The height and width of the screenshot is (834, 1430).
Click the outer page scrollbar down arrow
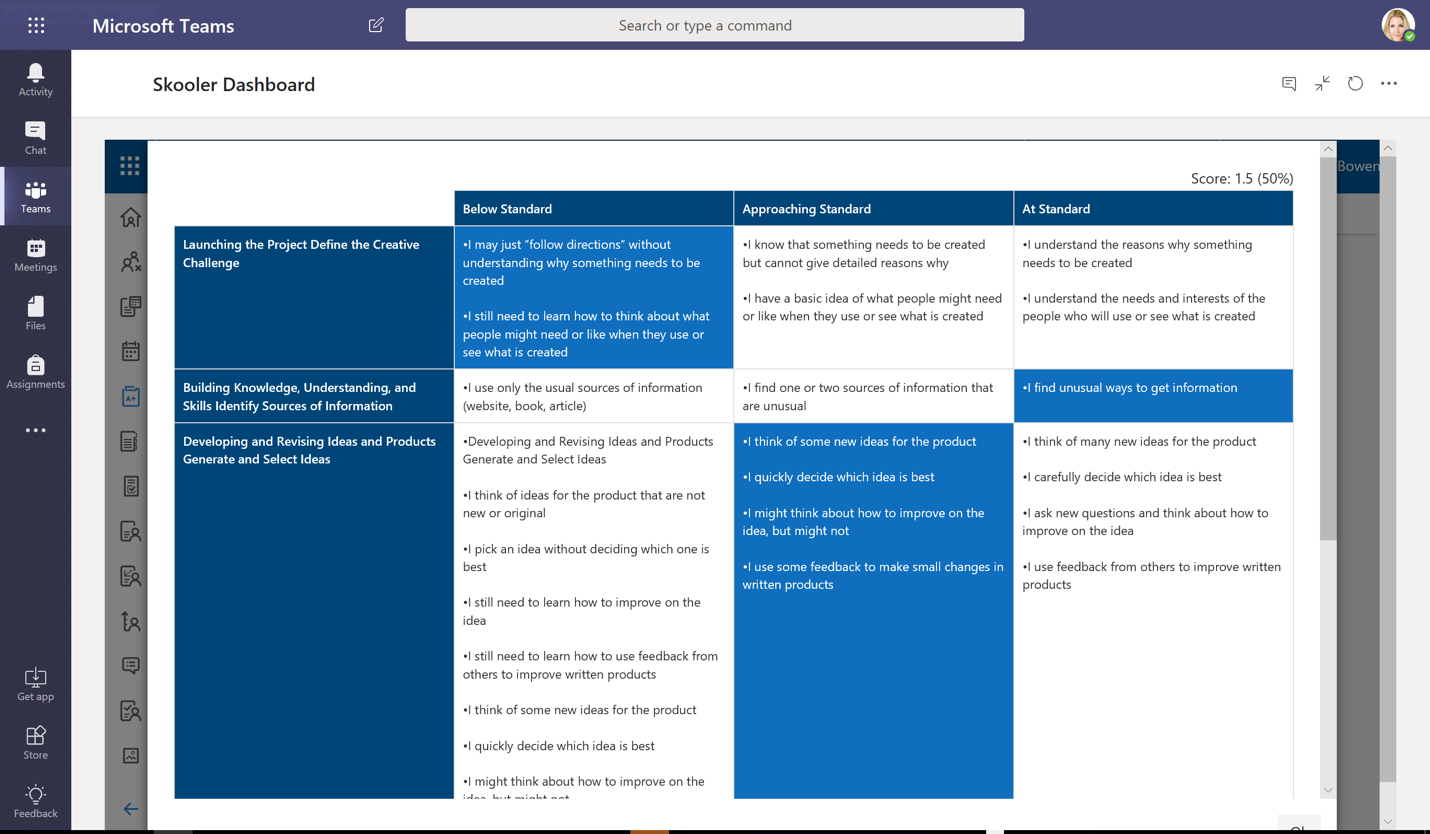click(1388, 822)
